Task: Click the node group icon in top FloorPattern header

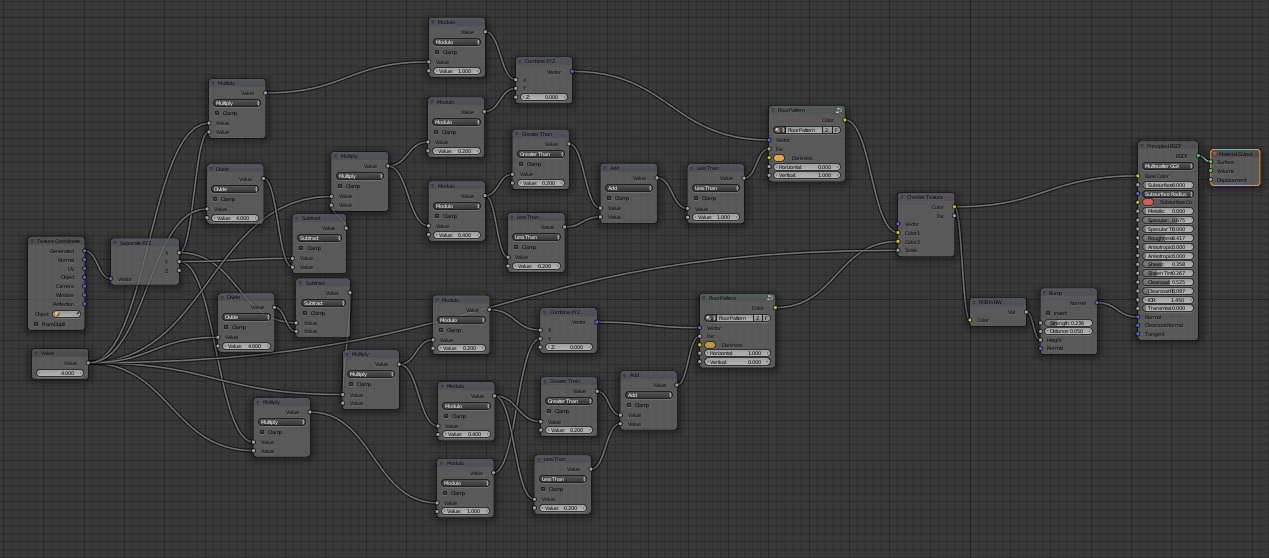Action: [x=838, y=110]
